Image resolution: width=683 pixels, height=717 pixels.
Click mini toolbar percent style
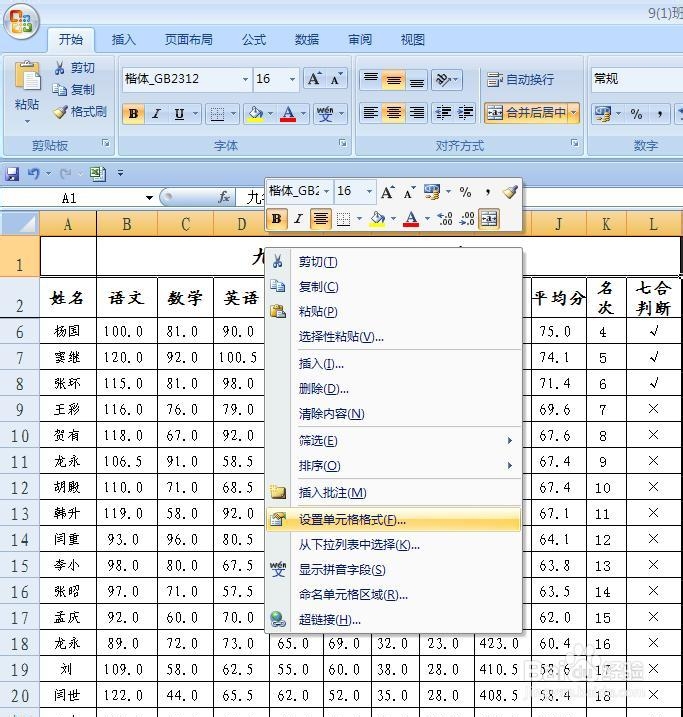[x=465, y=192]
